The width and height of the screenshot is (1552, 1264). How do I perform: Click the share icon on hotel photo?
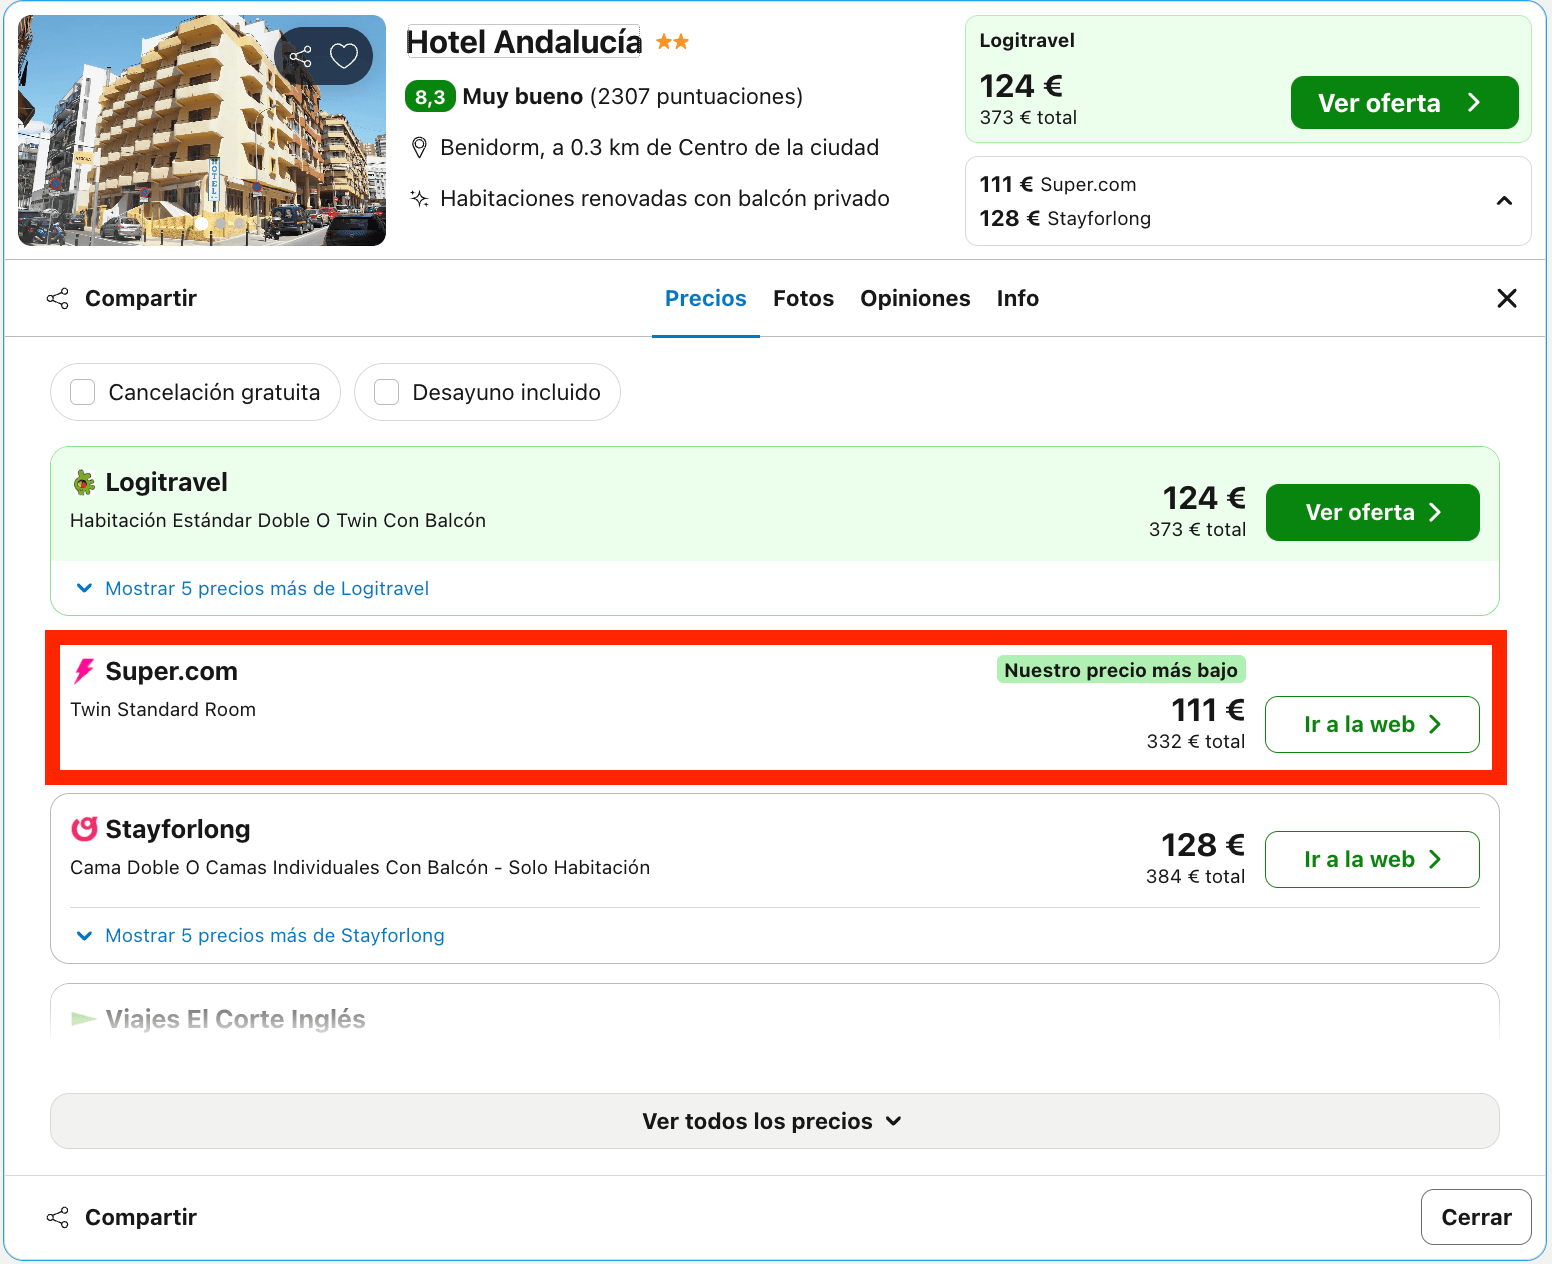tap(301, 56)
